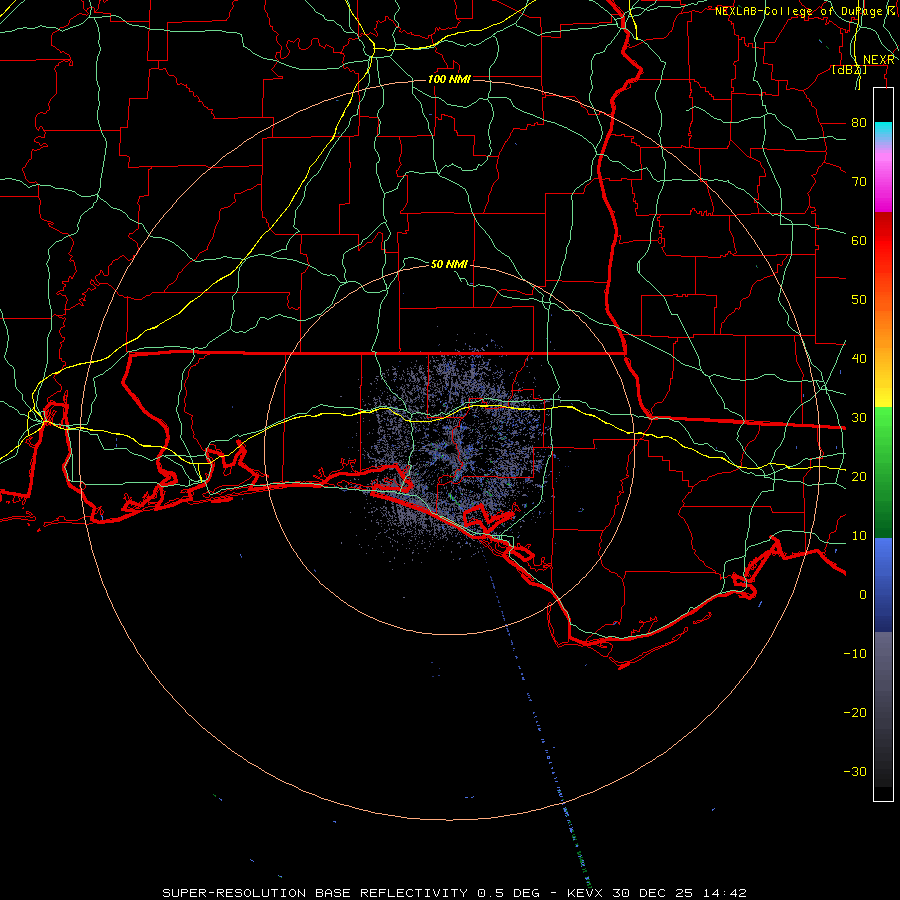Click the NEXR label above the color scale

point(878,60)
